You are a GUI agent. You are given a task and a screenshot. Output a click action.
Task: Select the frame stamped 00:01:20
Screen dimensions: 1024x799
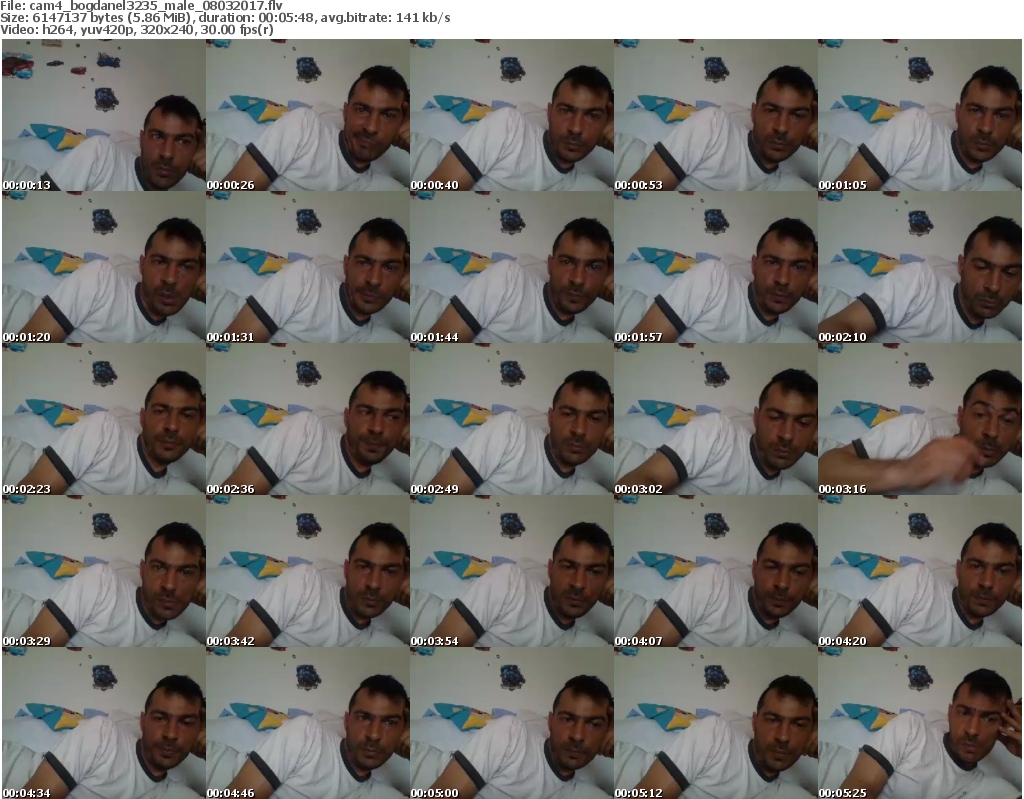pos(104,267)
